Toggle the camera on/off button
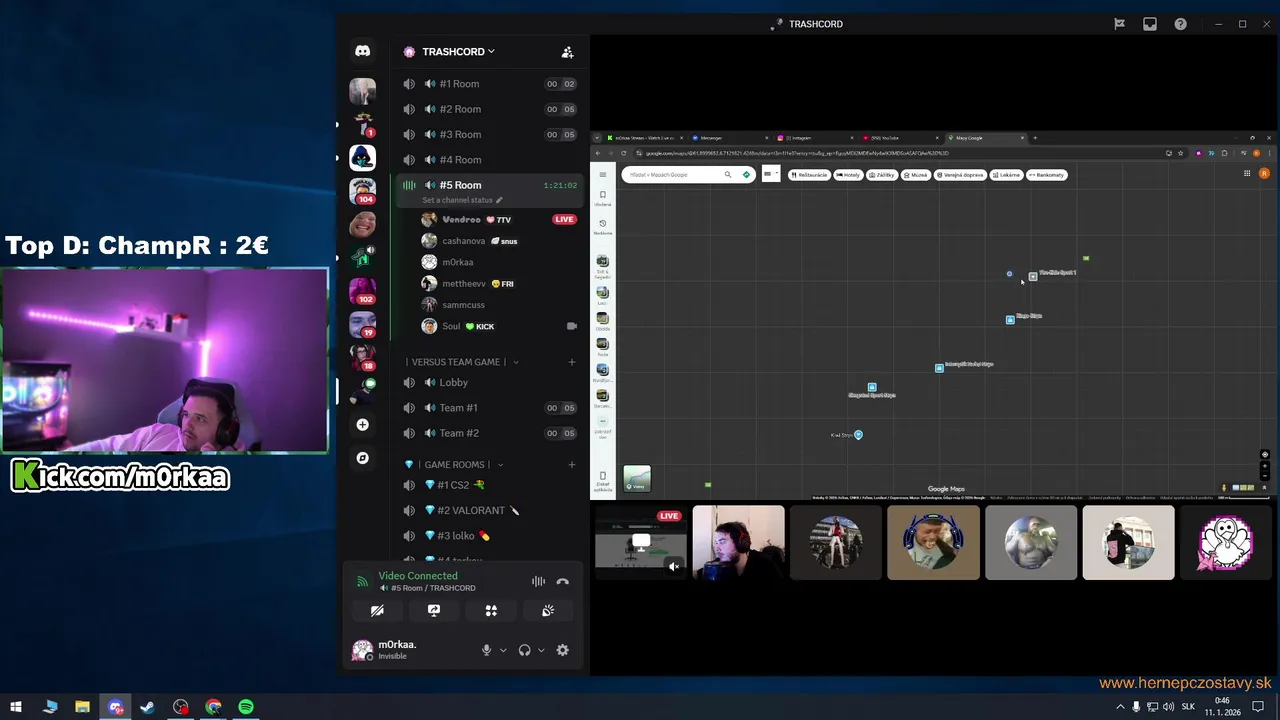This screenshot has width=1280, height=720. (x=377, y=610)
